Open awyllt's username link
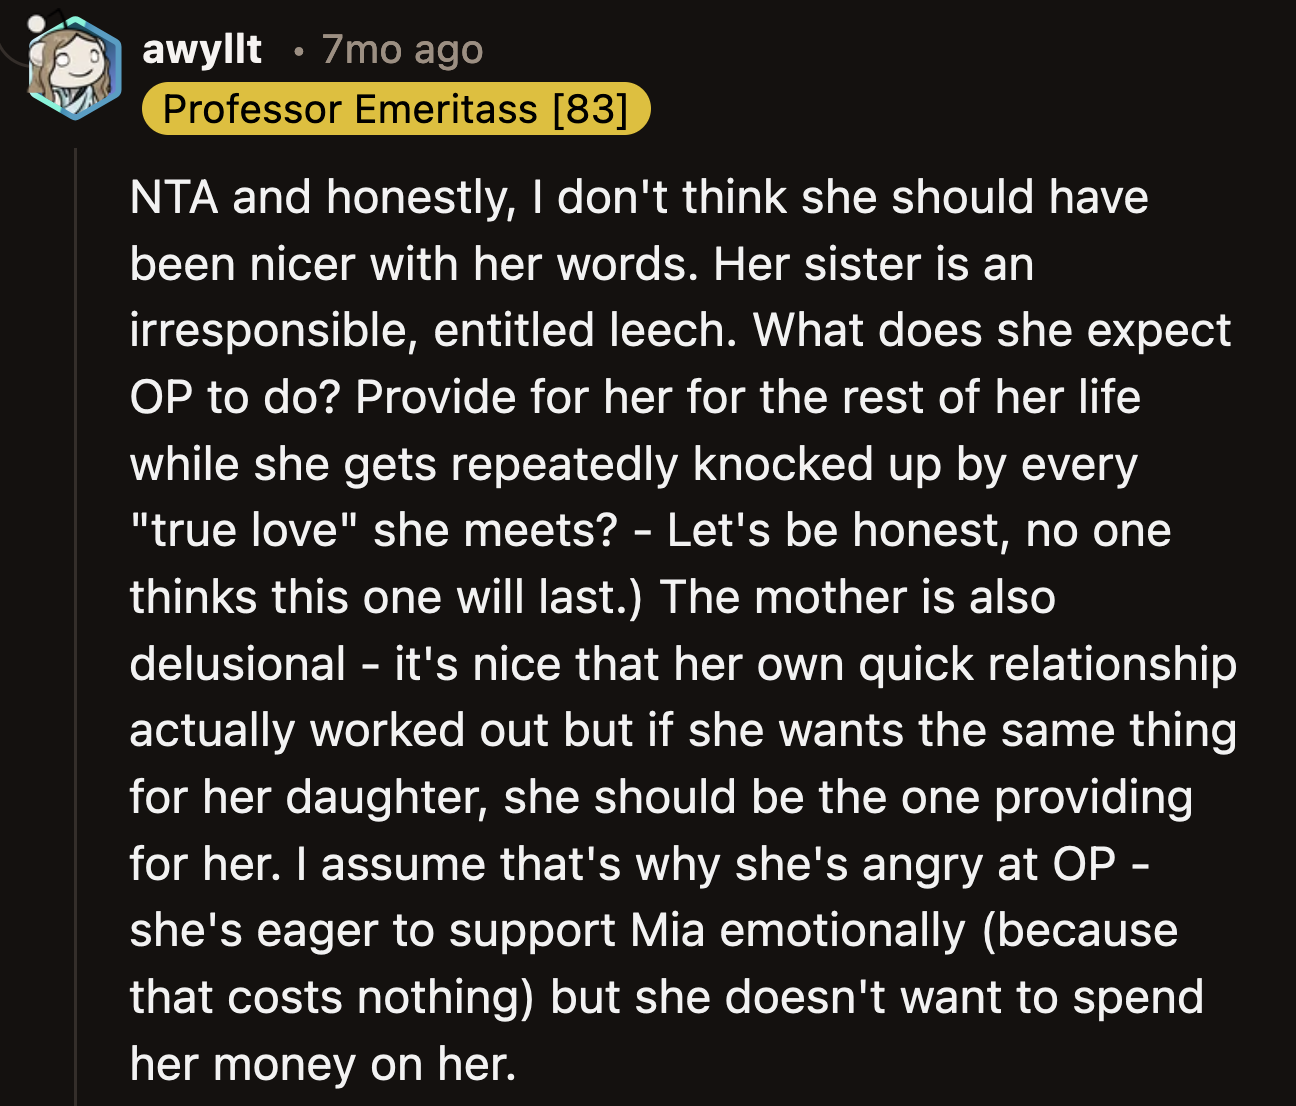This screenshot has height=1106, width=1296. click(x=201, y=48)
